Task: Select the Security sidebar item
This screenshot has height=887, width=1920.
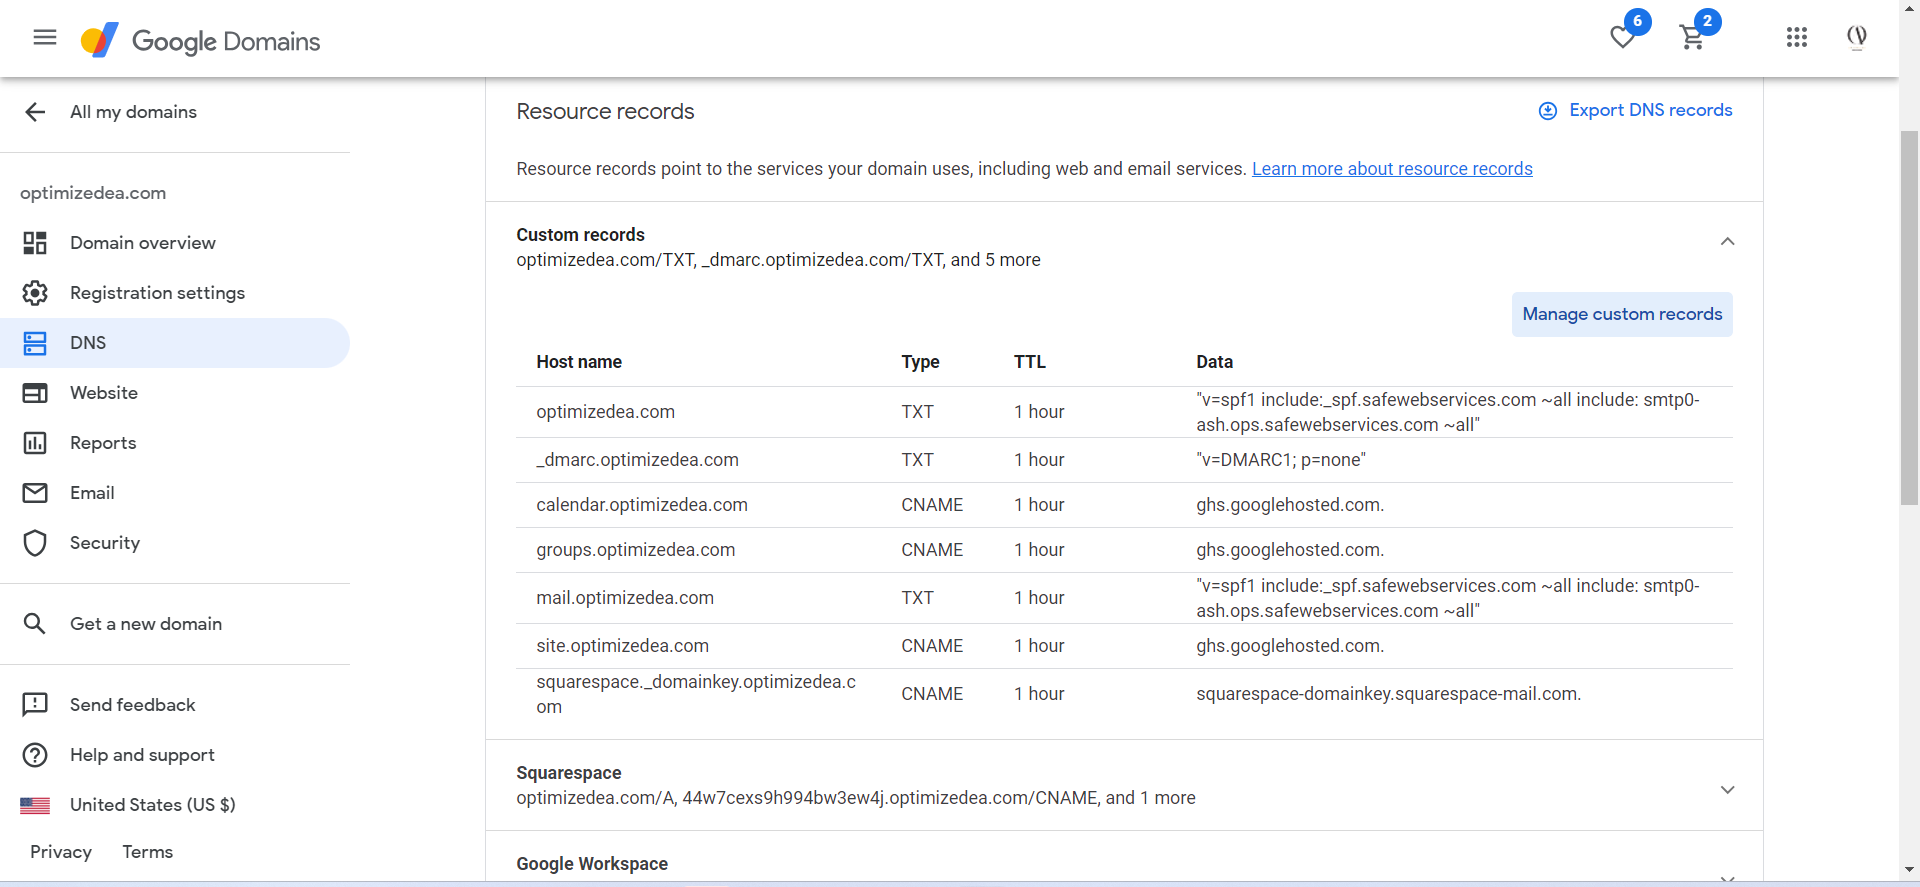Action: 104,543
